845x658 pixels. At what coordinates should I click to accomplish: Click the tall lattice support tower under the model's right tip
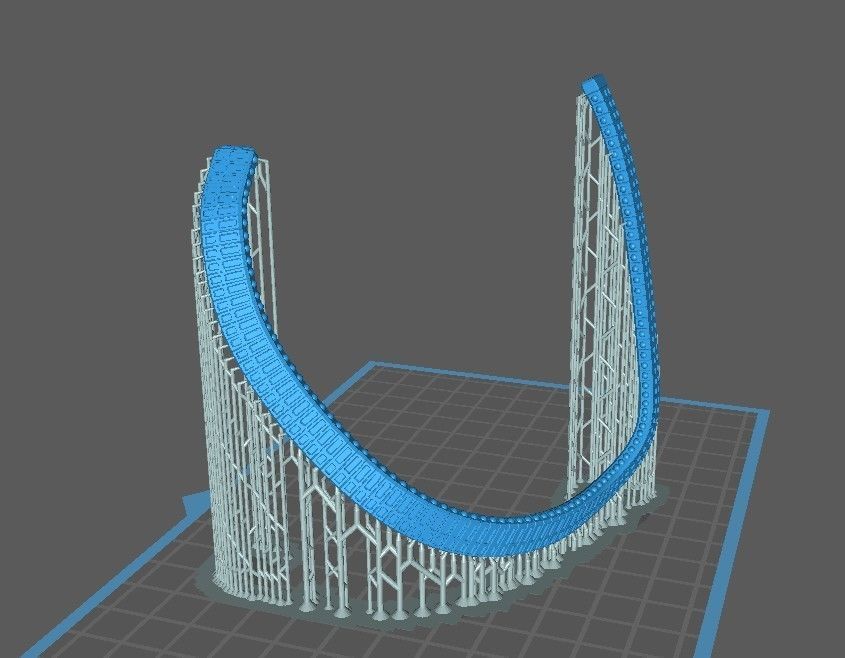coord(599,302)
